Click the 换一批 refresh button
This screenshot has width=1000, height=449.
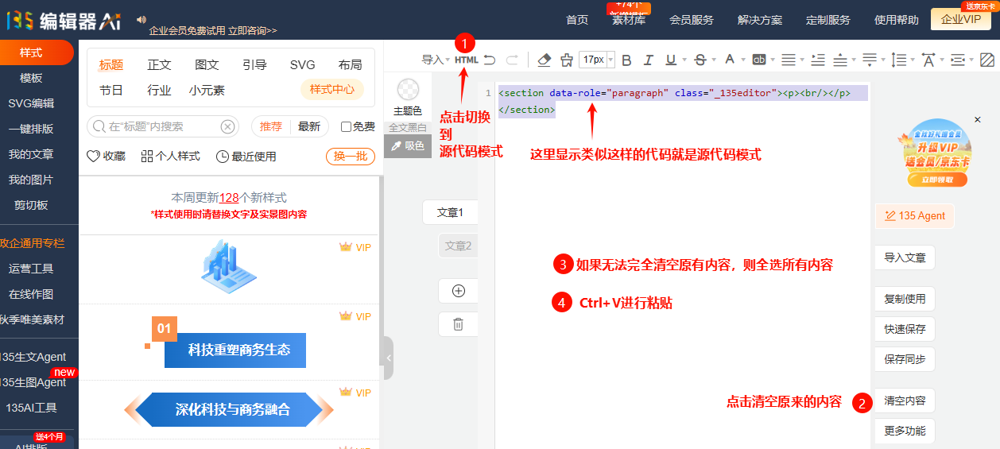click(x=349, y=156)
